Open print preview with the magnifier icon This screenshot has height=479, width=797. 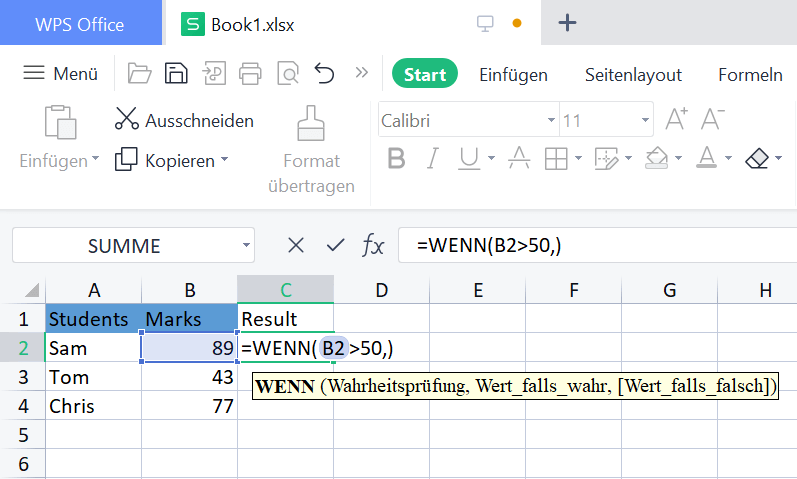[x=288, y=74]
